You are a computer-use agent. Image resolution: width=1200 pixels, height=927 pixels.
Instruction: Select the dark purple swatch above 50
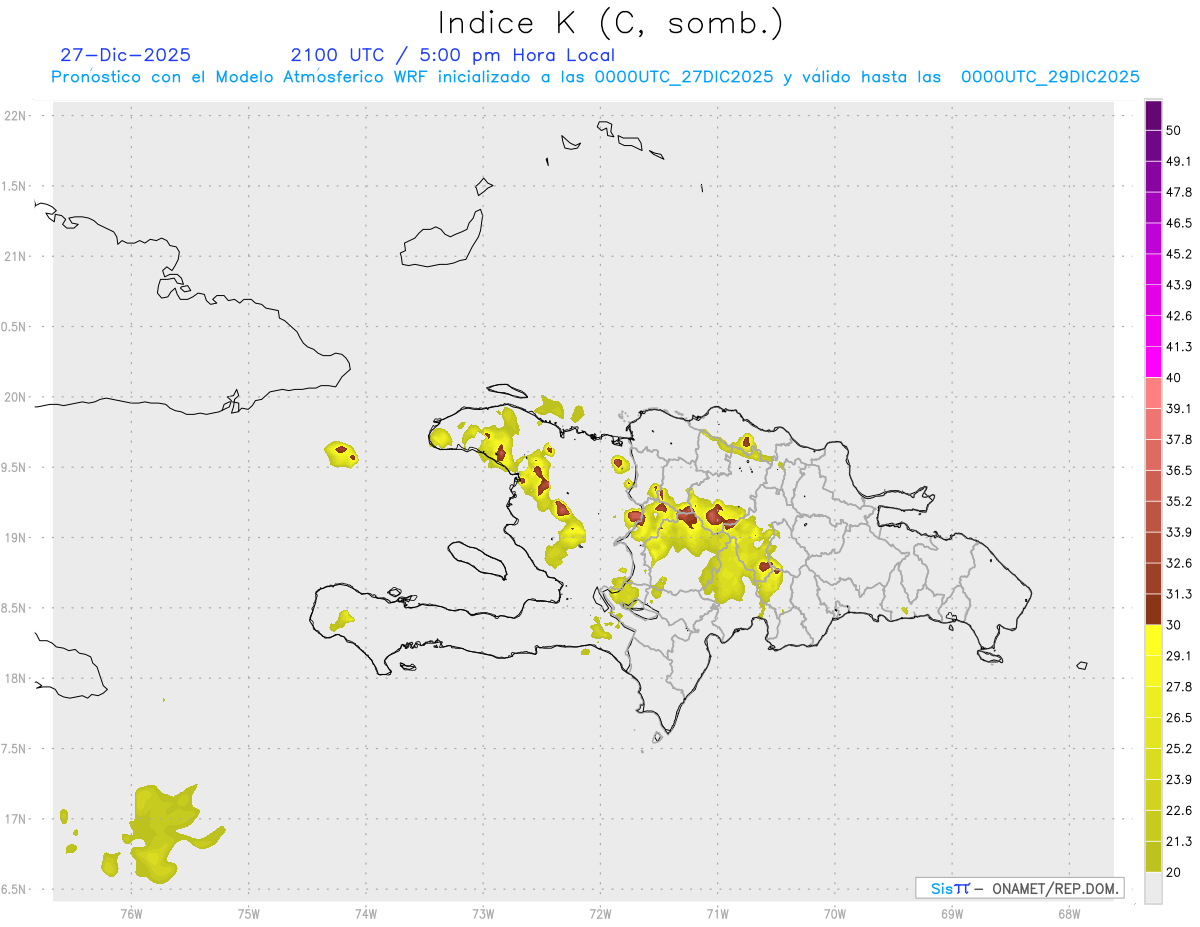[1153, 116]
